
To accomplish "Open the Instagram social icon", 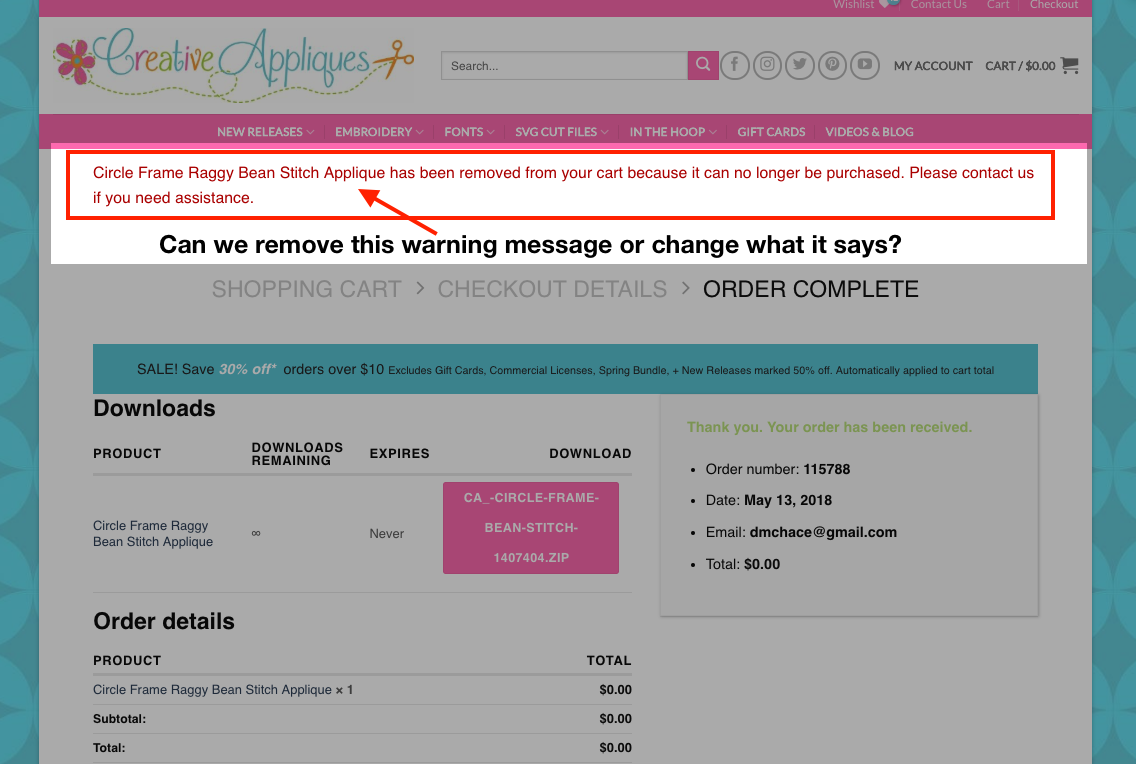I will (767, 65).
